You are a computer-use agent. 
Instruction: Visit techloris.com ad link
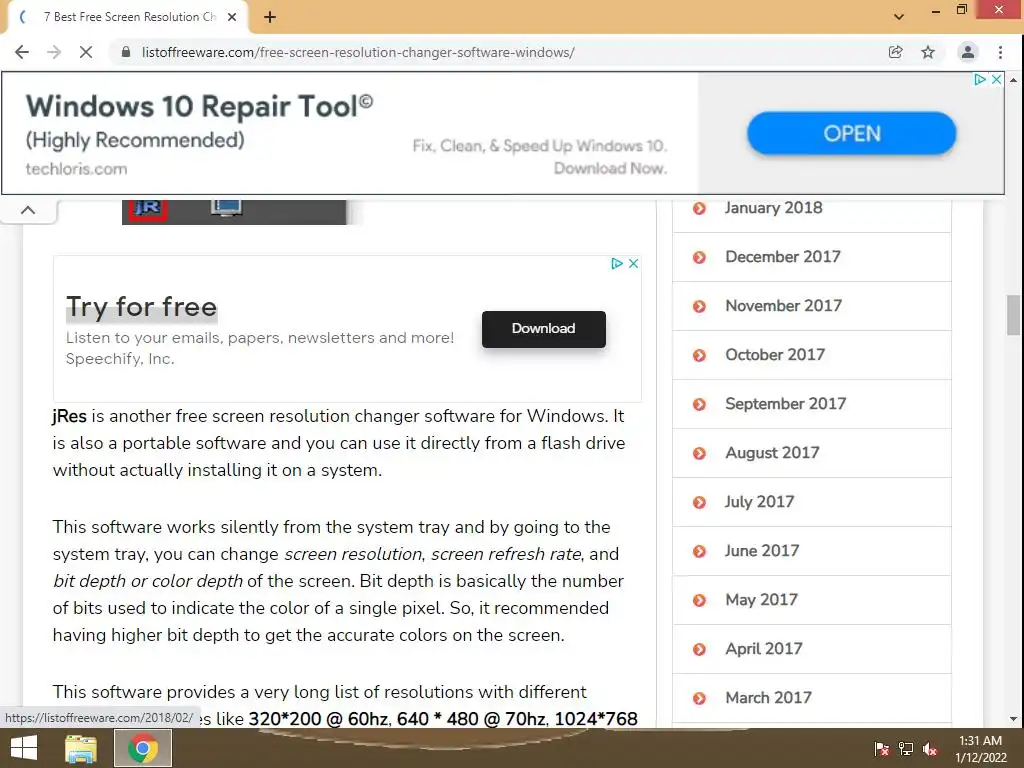(76, 168)
